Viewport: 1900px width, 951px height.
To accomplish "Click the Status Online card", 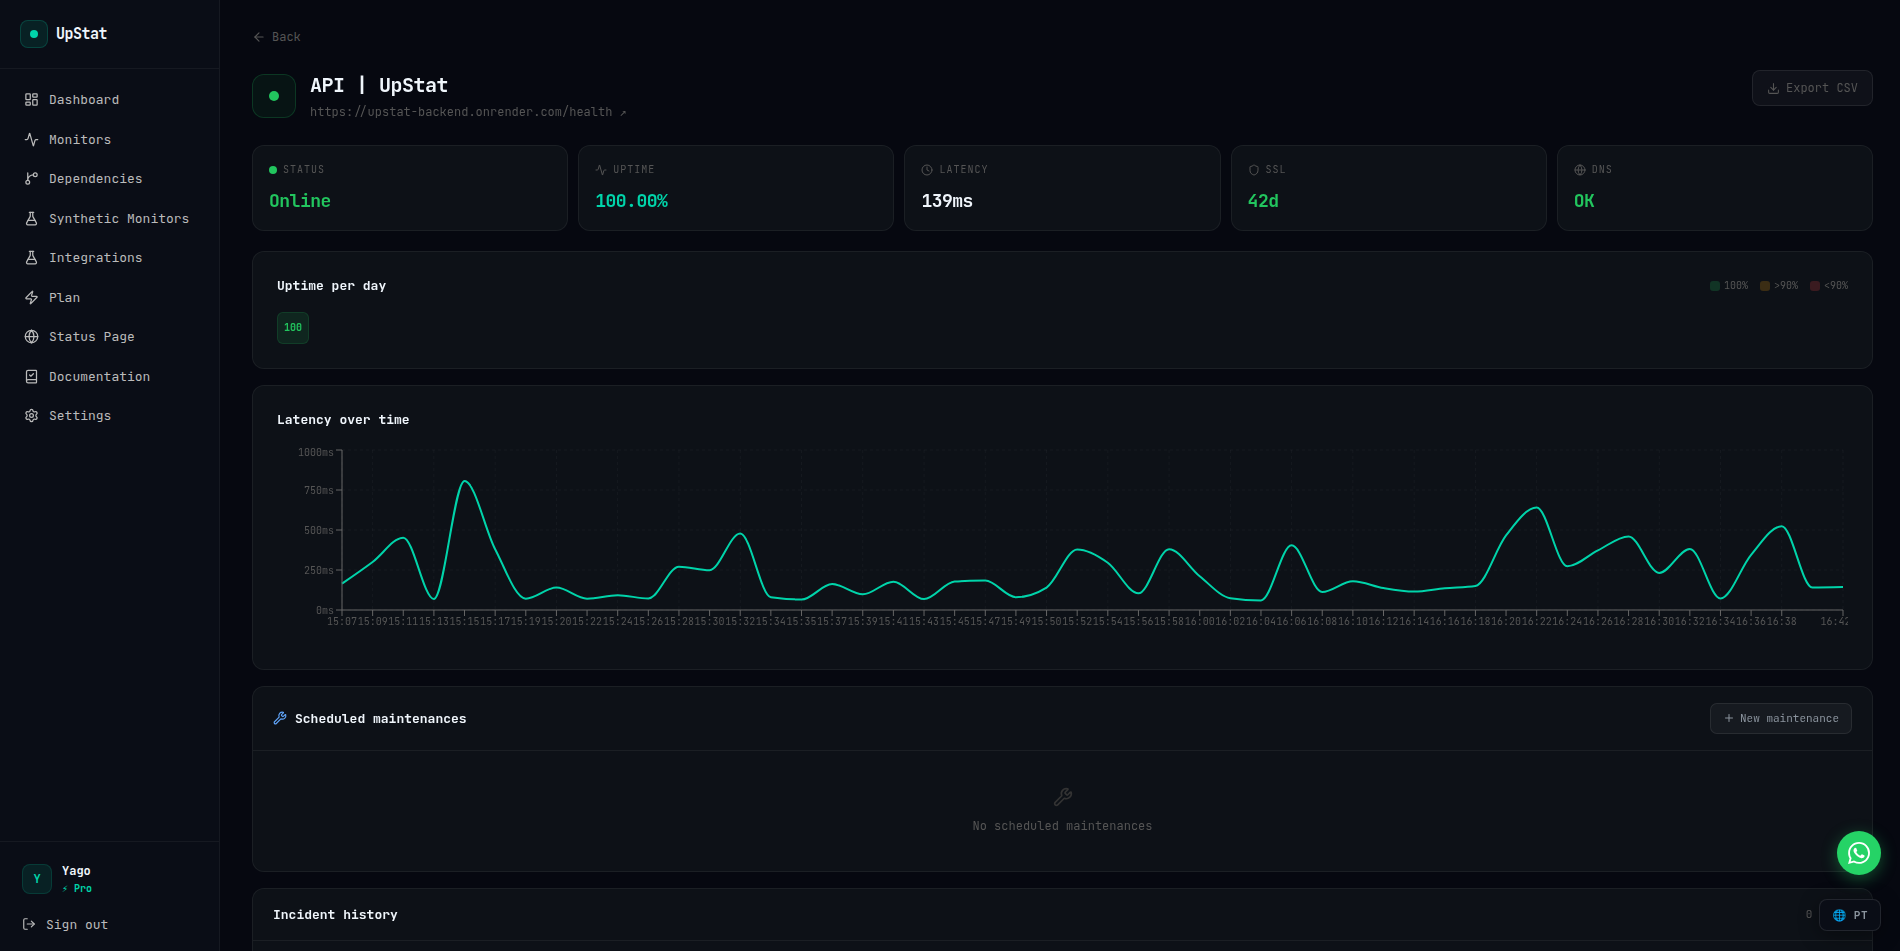I will (x=410, y=188).
